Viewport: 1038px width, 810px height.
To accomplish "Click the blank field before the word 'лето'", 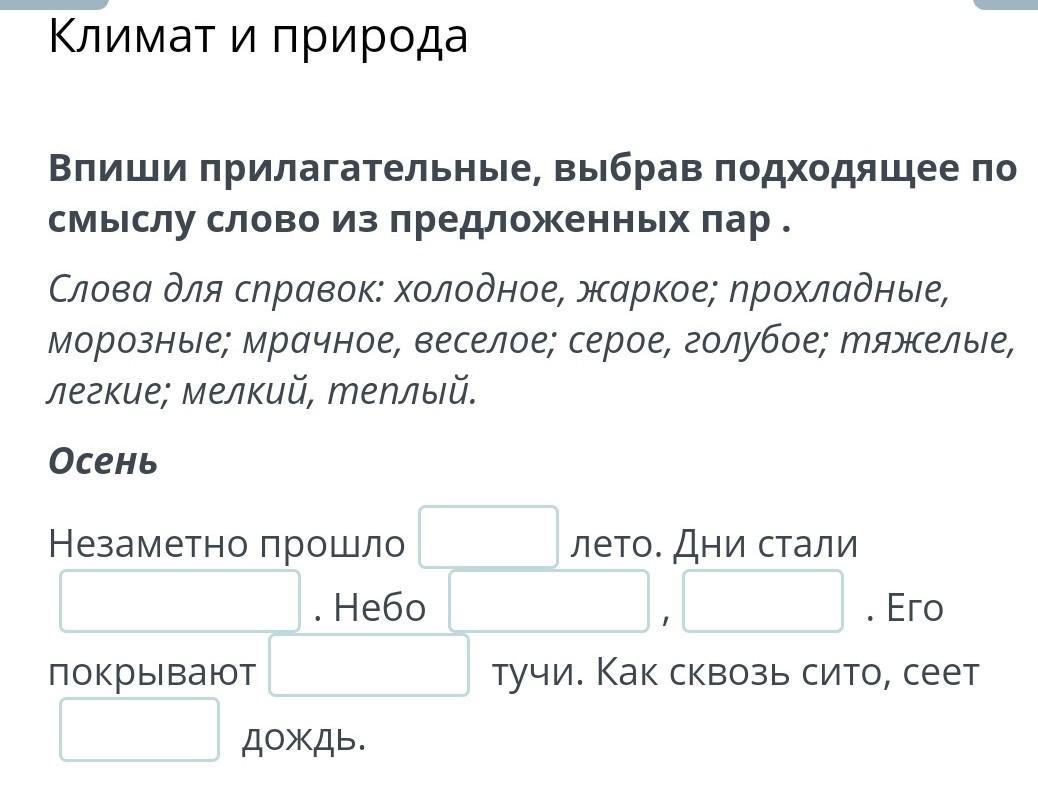I will 489,537.
